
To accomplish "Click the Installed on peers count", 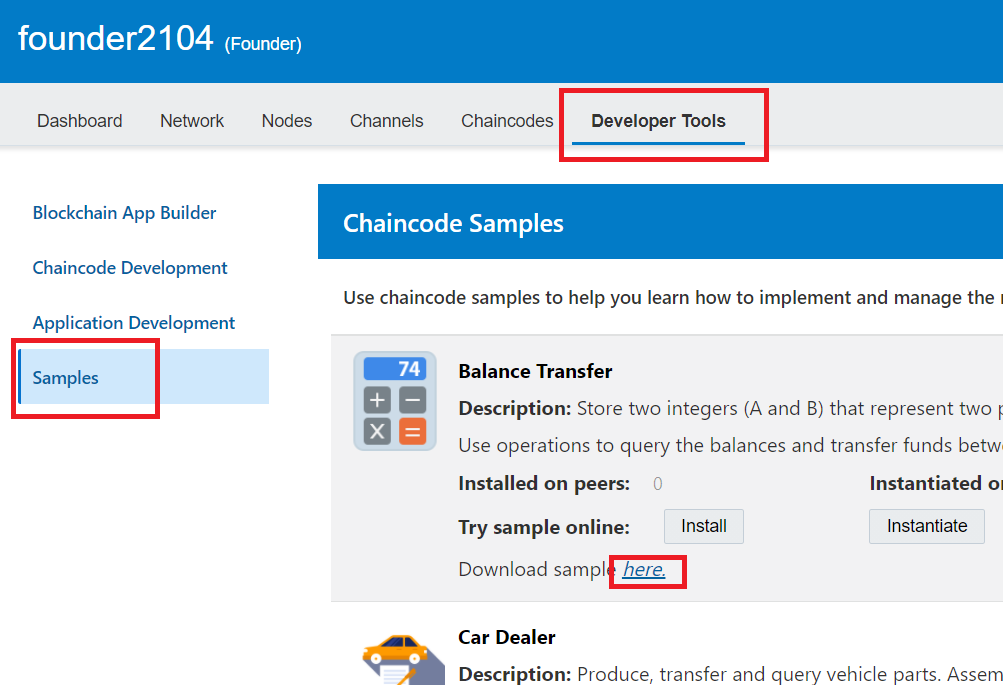I will pos(657,484).
